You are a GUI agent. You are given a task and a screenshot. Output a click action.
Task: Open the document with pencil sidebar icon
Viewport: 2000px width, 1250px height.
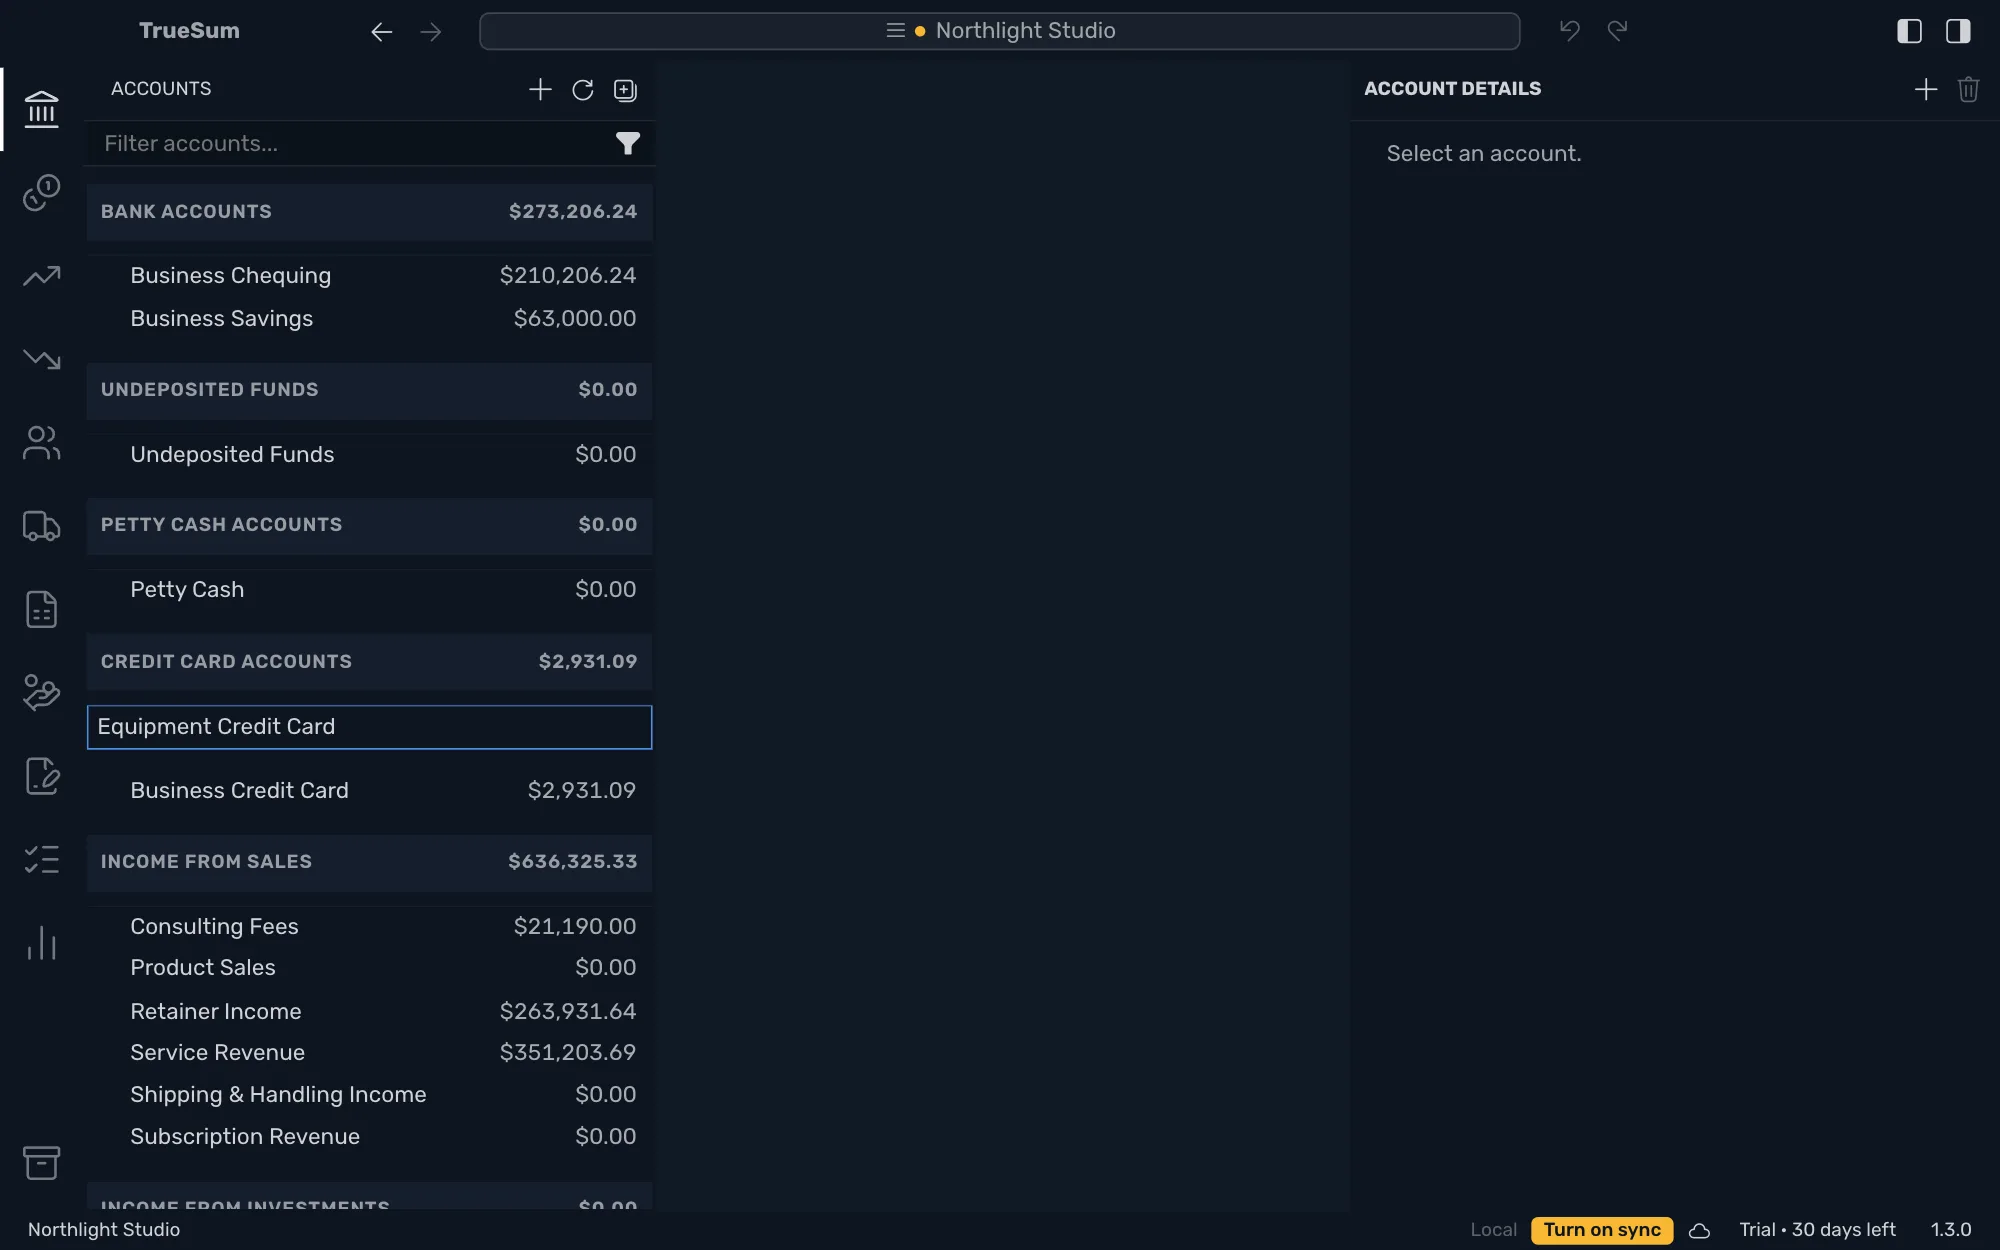point(41,776)
